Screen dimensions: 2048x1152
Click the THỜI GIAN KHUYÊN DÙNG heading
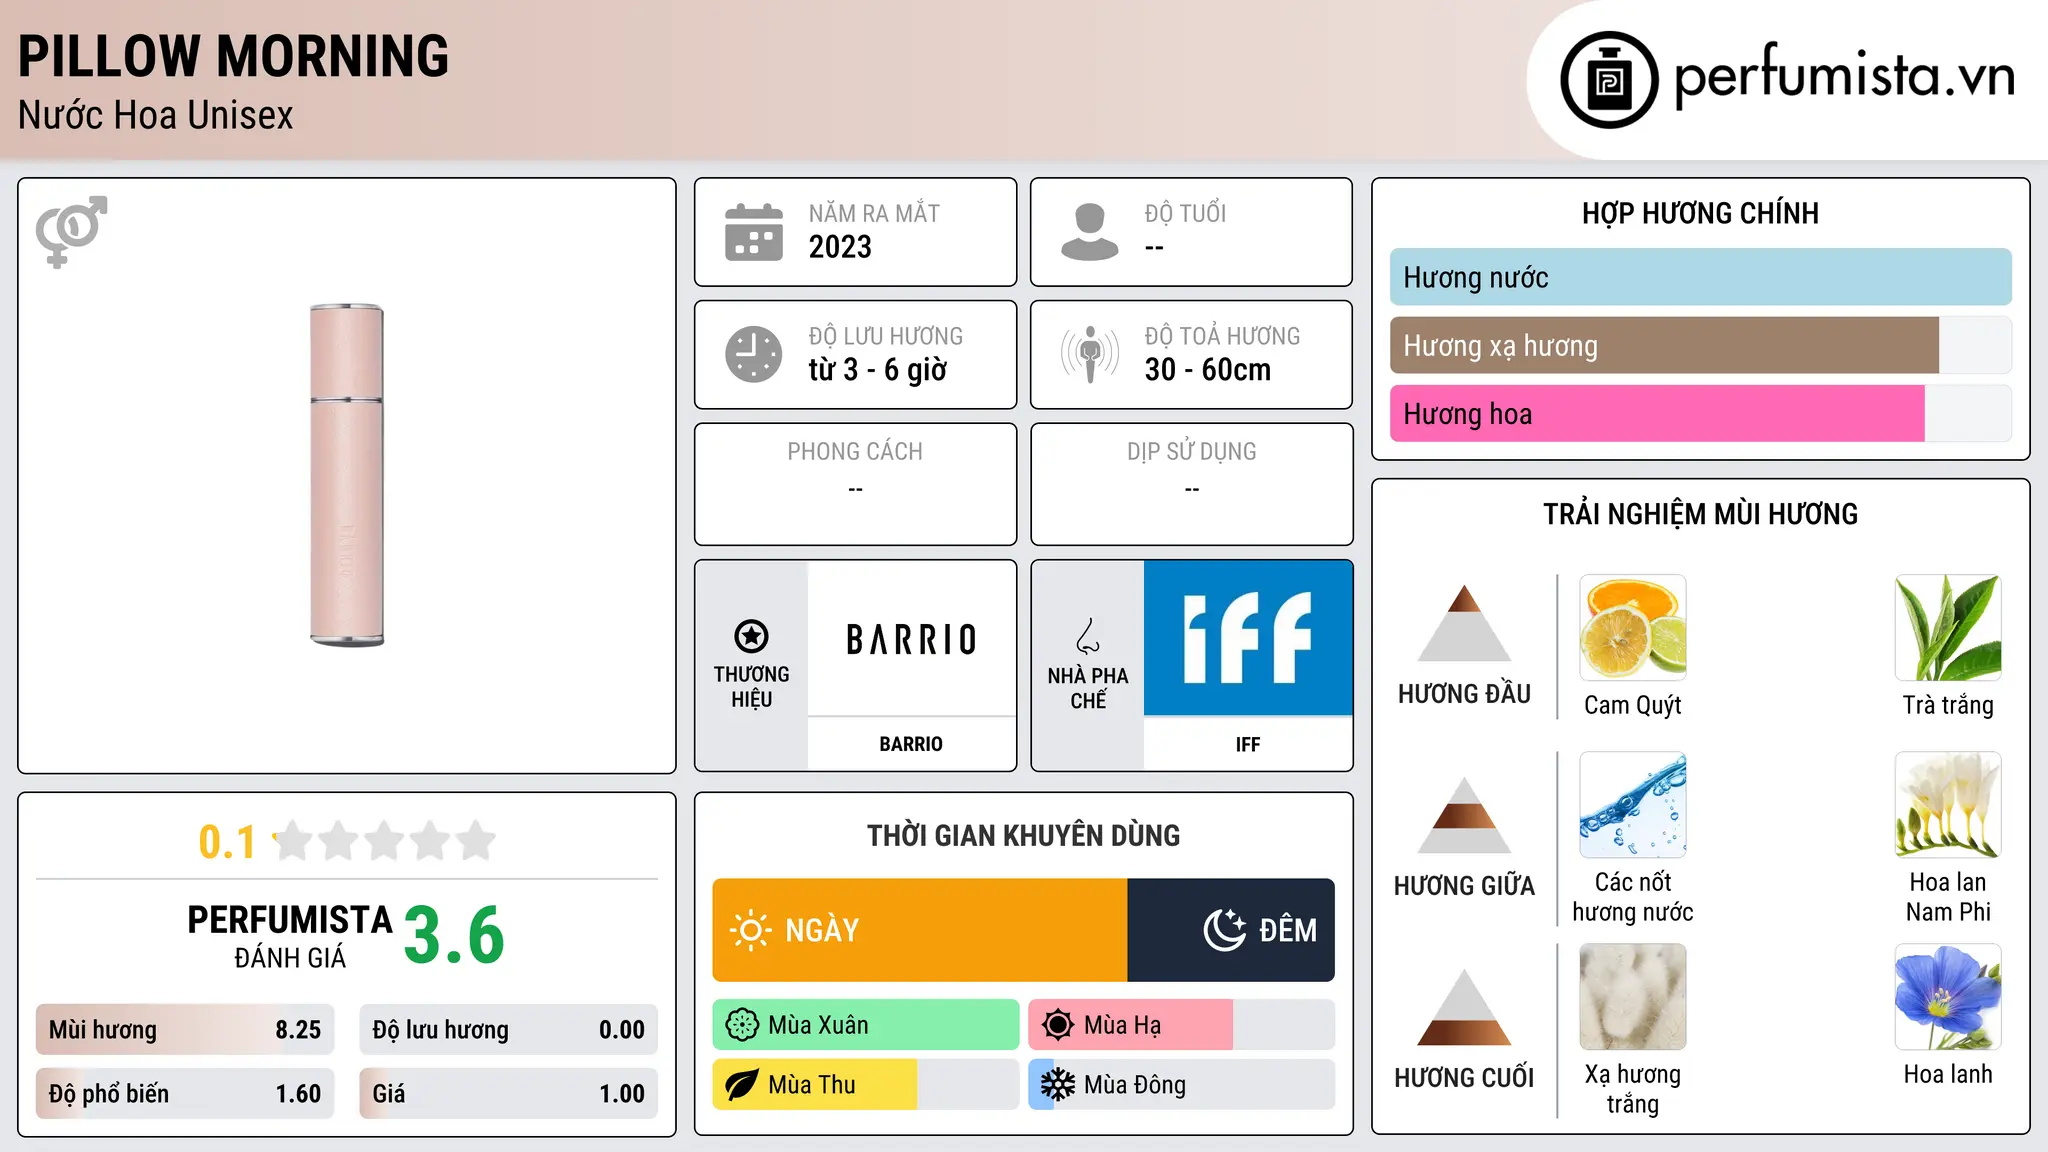(x=1023, y=835)
